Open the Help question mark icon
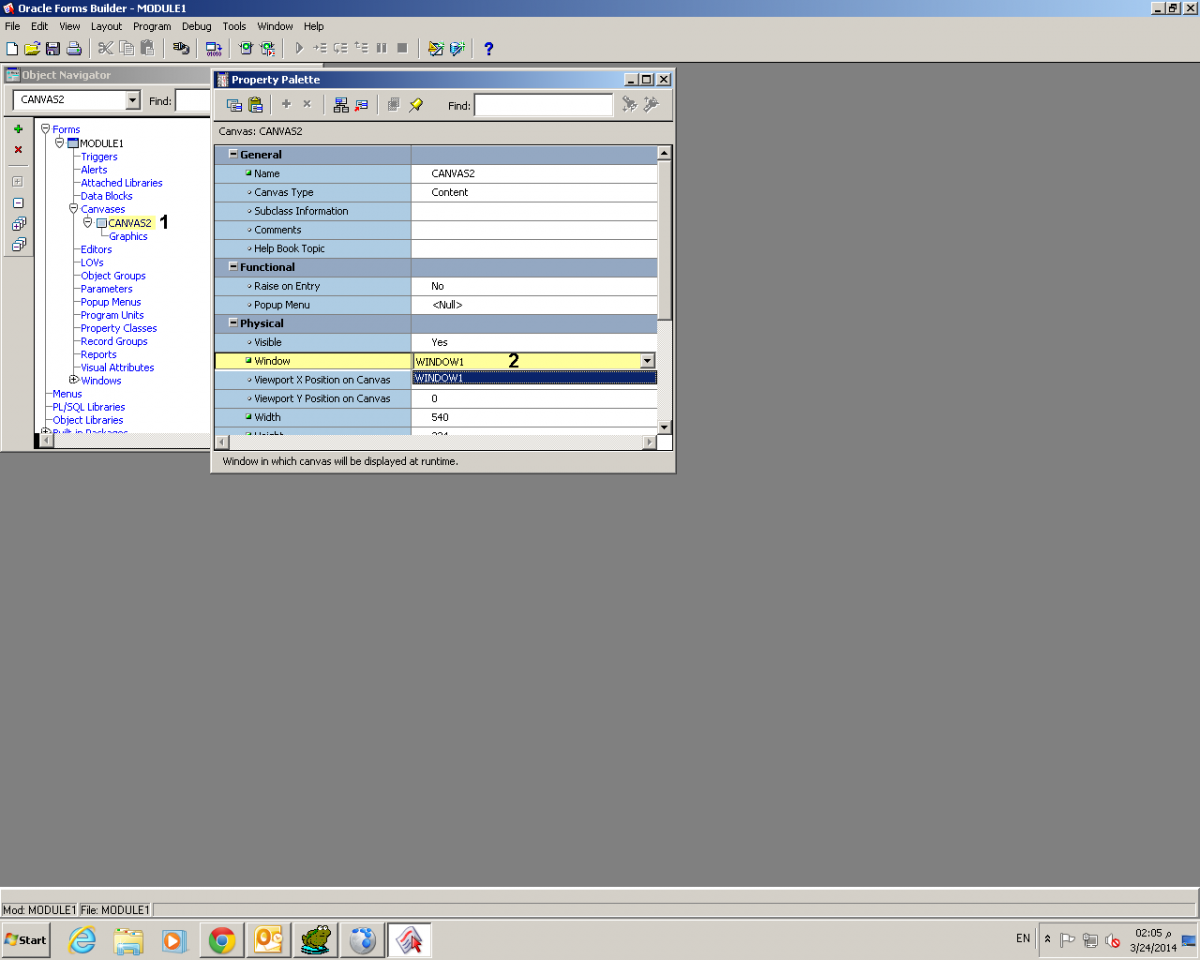Viewport: 1200px width, 960px height. click(x=488, y=48)
